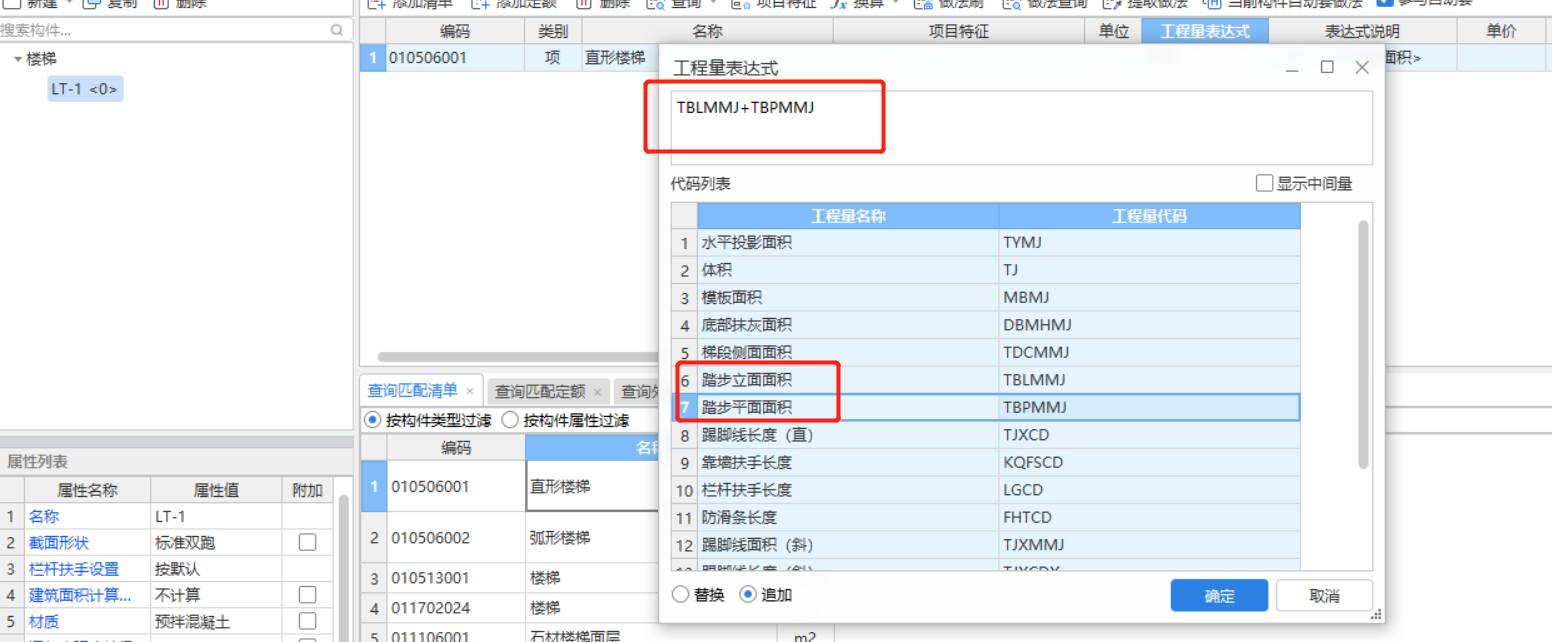Viewport: 1552px width, 642px height.
Task: Switch to the 查询匹配定额 tab
Action: coord(540,391)
